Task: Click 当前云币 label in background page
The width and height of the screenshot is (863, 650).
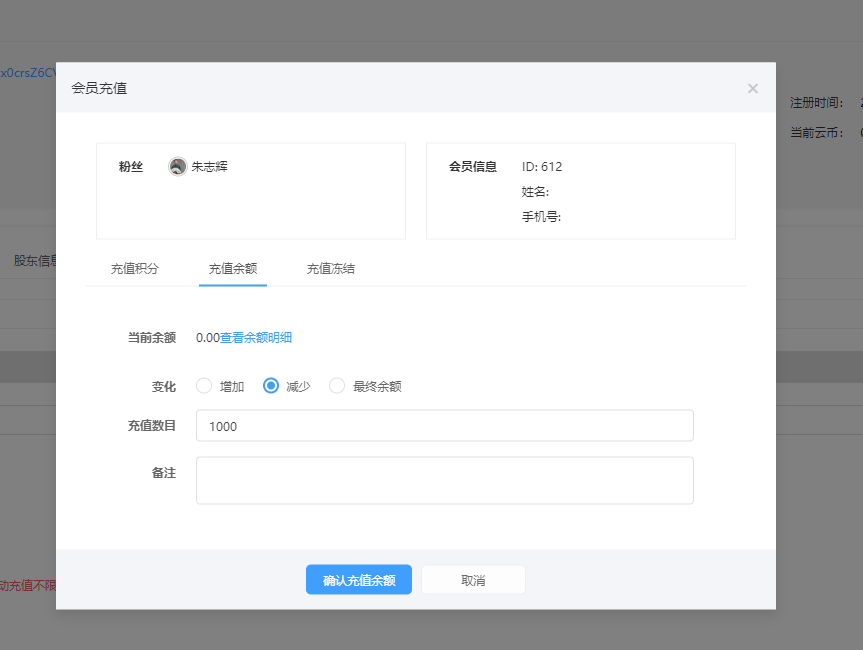Action: coord(817,133)
